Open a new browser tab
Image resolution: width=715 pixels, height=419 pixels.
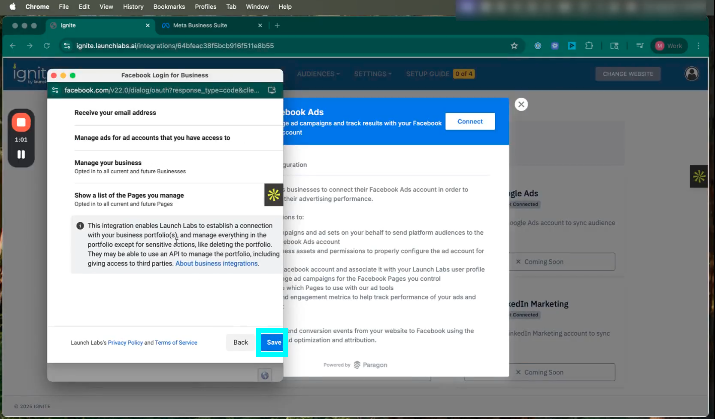(277, 26)
